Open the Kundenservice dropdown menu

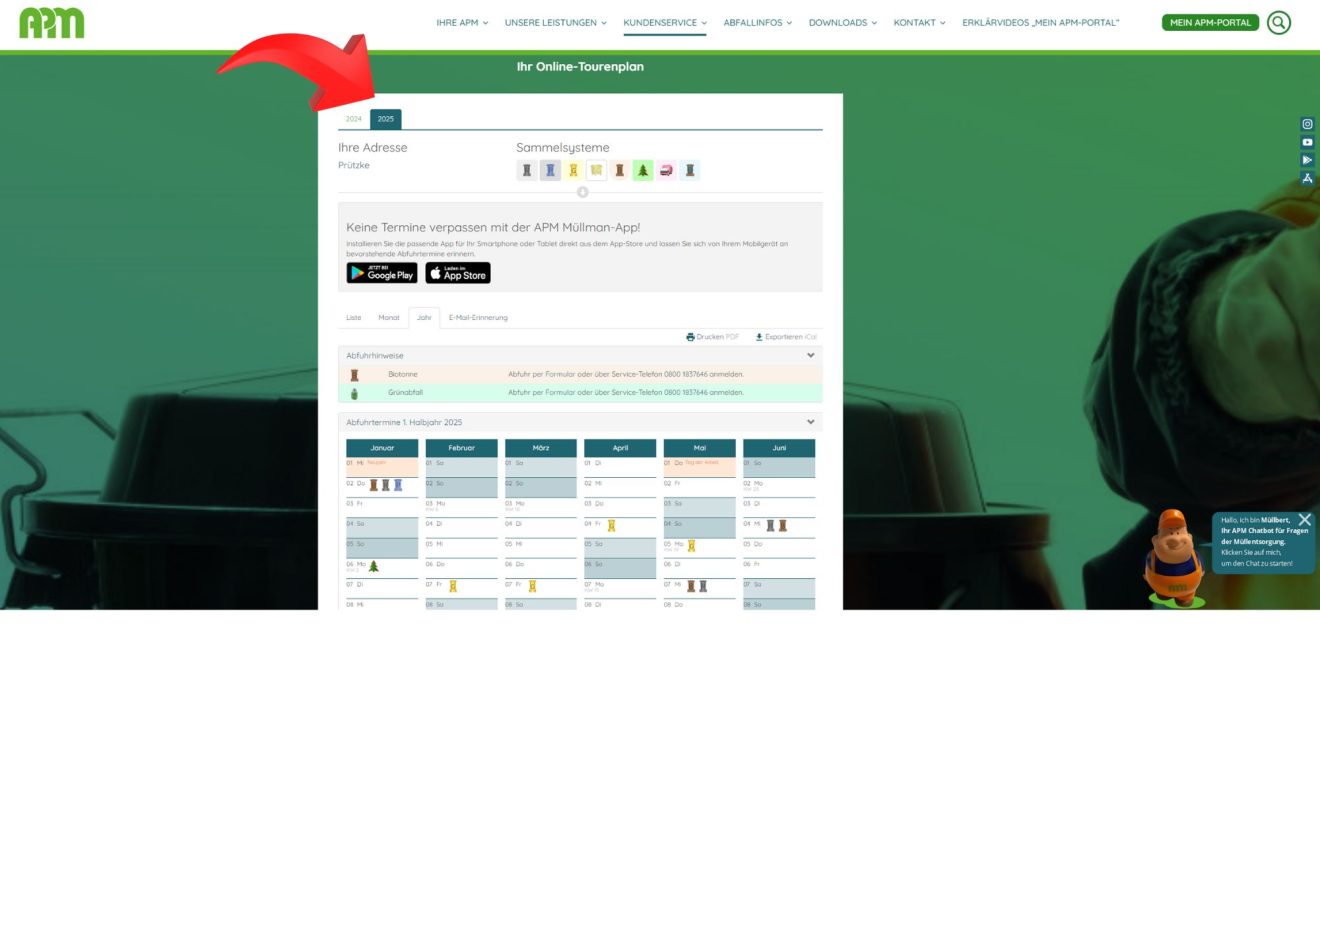[x=664, y=22]
